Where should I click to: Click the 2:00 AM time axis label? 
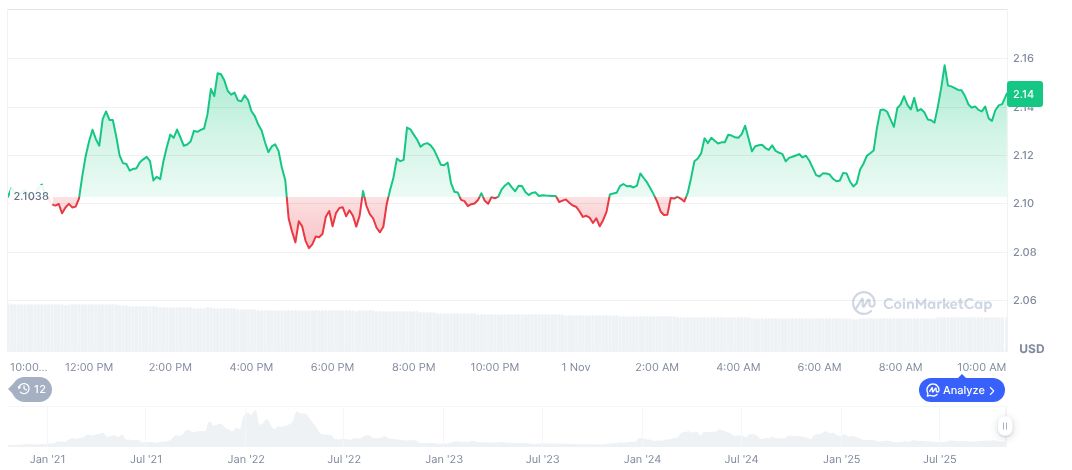tap(657, 367)
